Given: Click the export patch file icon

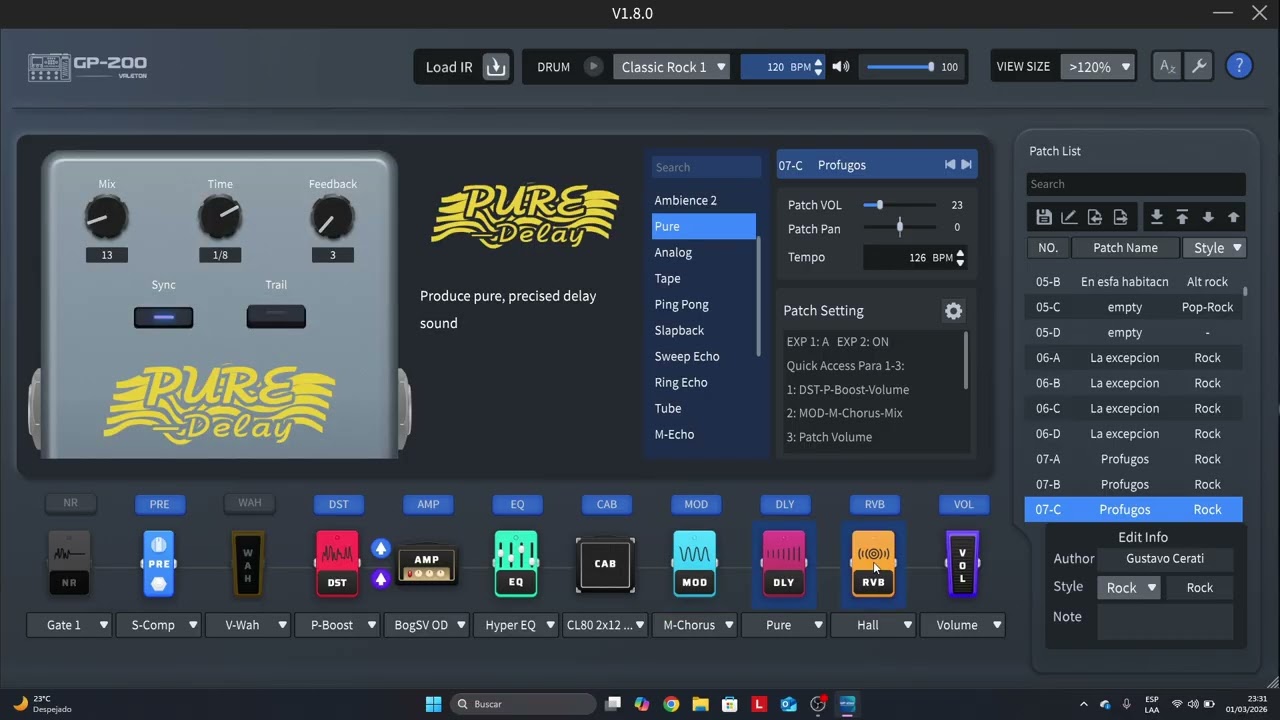Looking at the screenshot, I should [1121, 217].
